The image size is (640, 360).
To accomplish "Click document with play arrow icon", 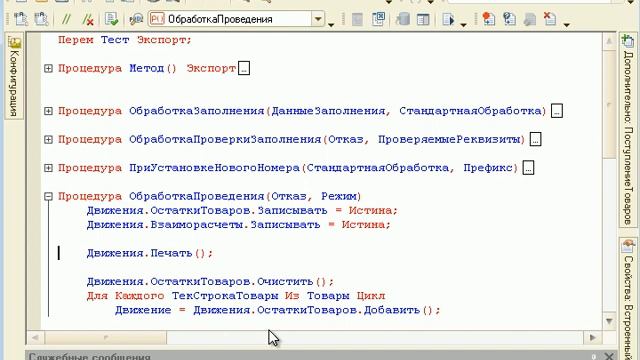I will tap(448, 19).
